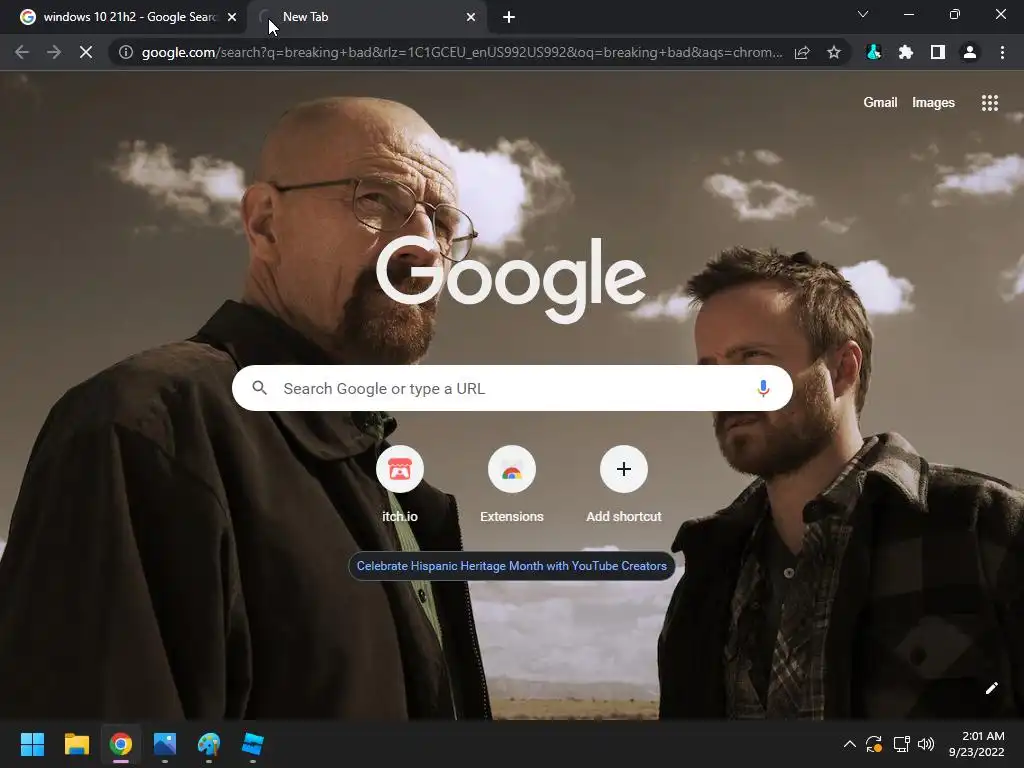Open the Google apps grid

click(x=989, y=103)
